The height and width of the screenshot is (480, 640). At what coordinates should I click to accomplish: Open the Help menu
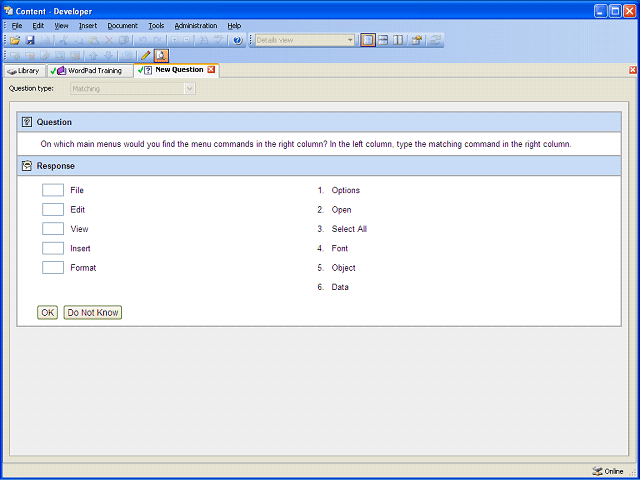pos(234,25)
